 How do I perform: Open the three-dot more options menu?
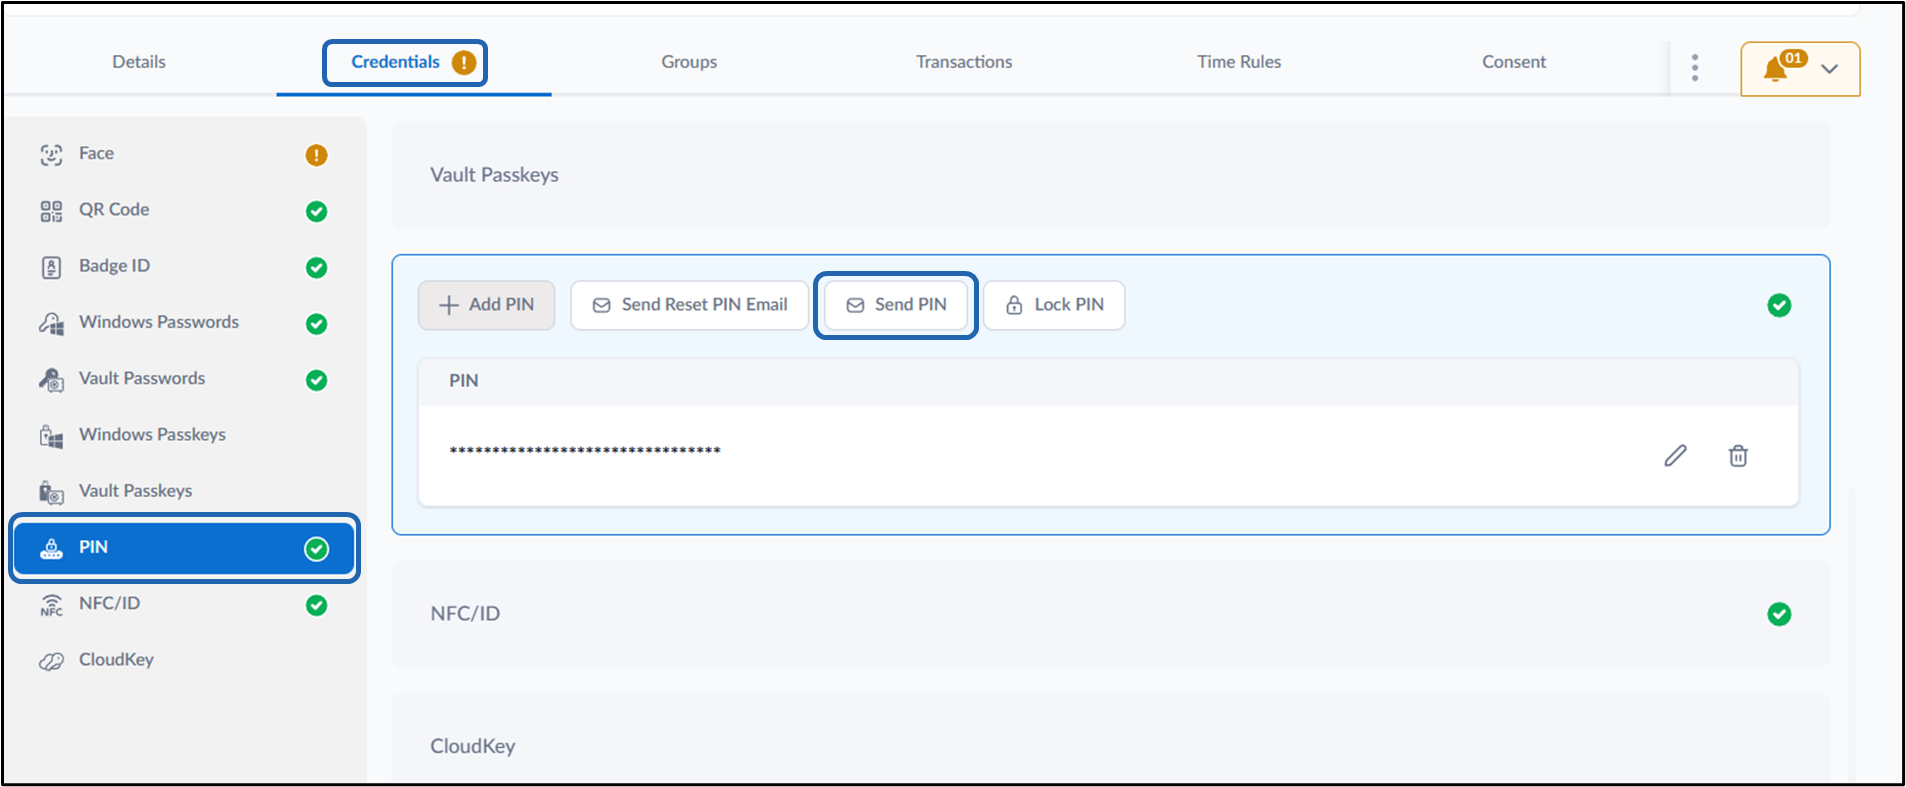coord(1694,68)
